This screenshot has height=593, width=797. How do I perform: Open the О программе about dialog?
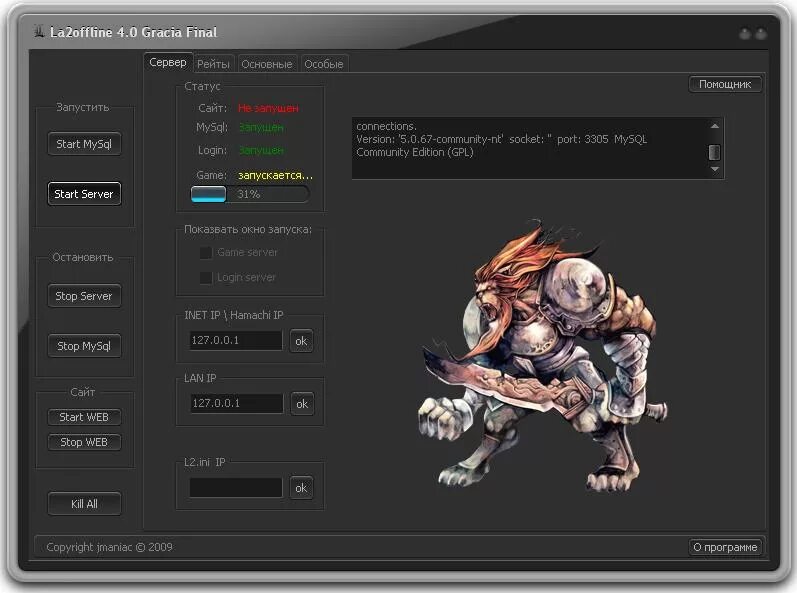(x=725, y=547)
